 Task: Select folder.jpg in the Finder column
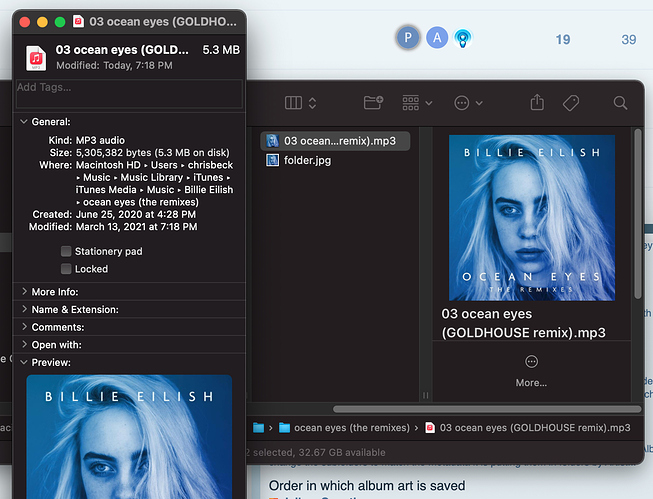[307, 160]
